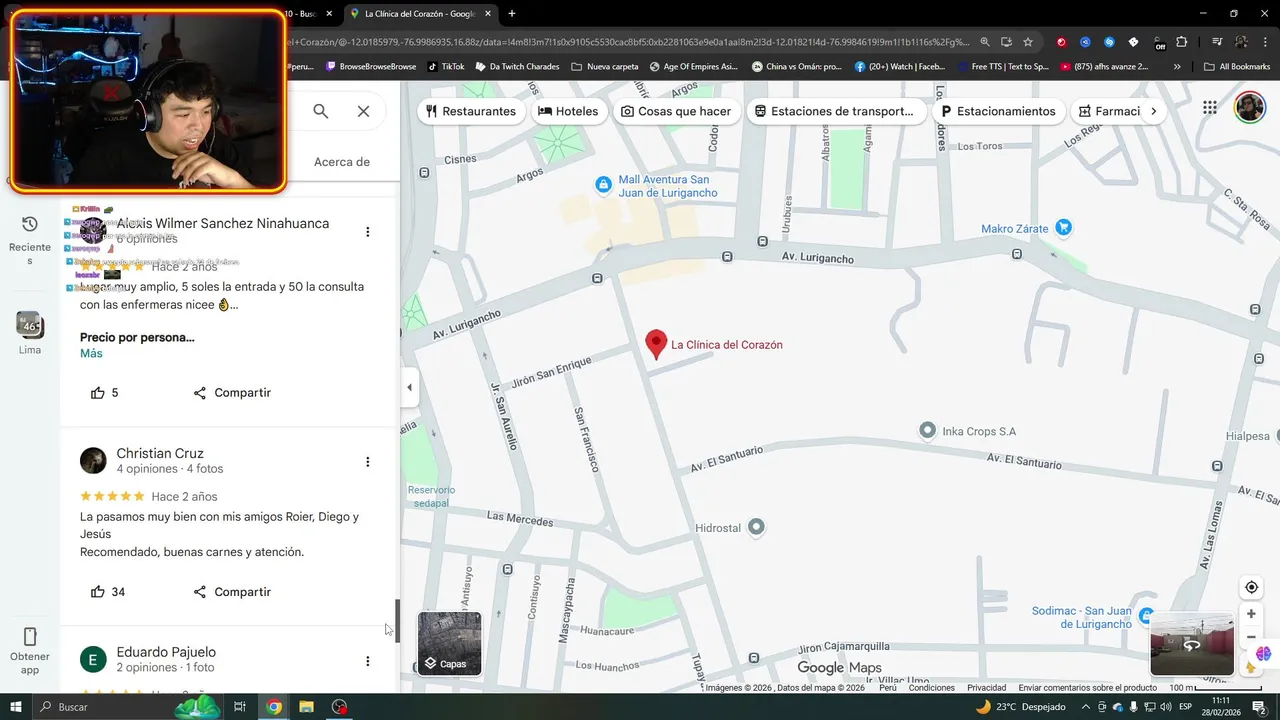Select Estaciones de transporte chip
The width and height of the screenshot is (1280, 720).
click(x=834, y=111)
